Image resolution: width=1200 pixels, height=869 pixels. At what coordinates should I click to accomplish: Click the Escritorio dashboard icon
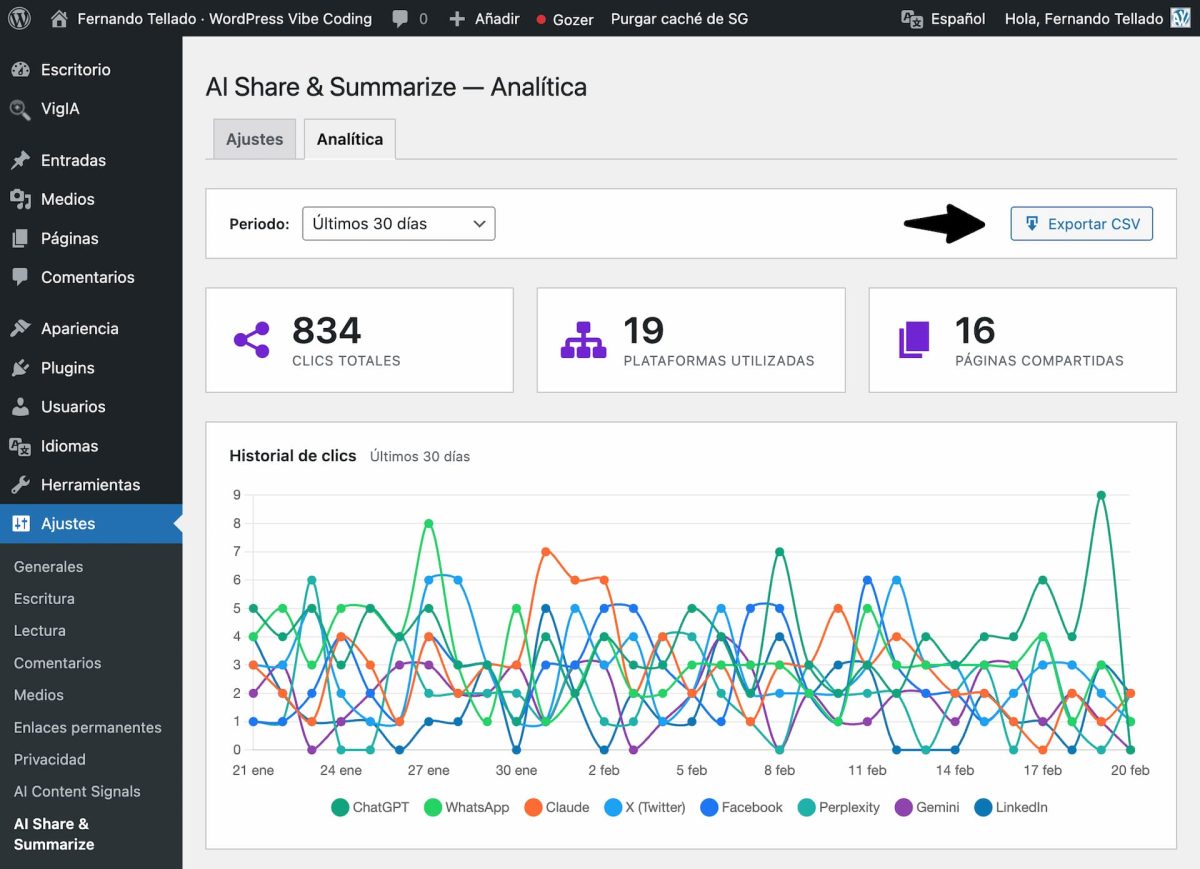20,70
